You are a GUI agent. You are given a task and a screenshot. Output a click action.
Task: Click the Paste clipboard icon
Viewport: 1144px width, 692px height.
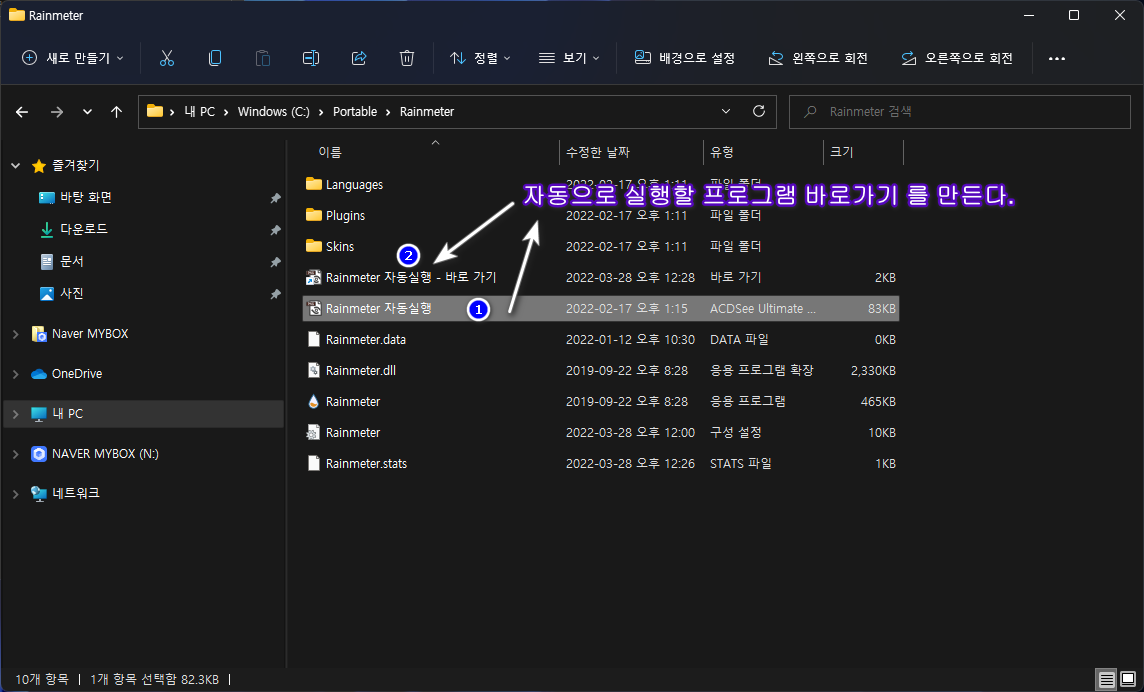263,58
